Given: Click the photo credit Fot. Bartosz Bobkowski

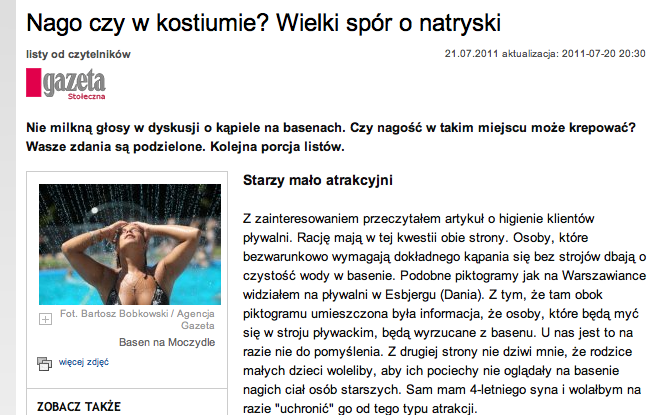Looking at the screenshot, I should [x=114, y=314].
